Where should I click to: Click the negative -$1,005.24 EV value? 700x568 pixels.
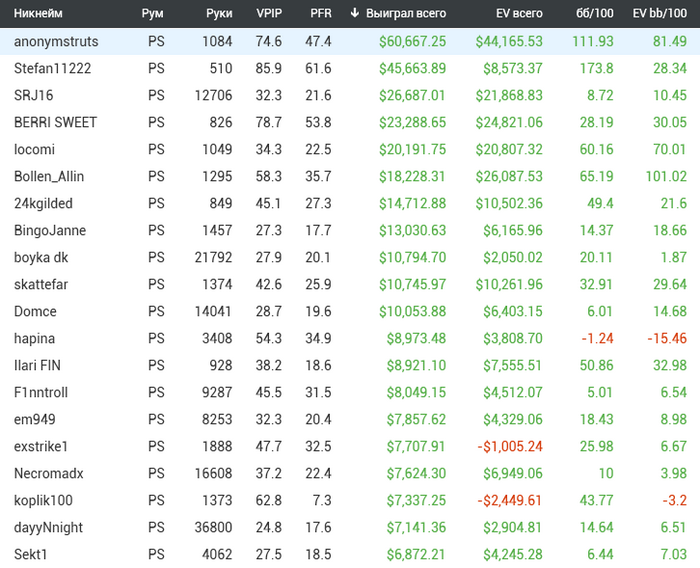[510, 447]
